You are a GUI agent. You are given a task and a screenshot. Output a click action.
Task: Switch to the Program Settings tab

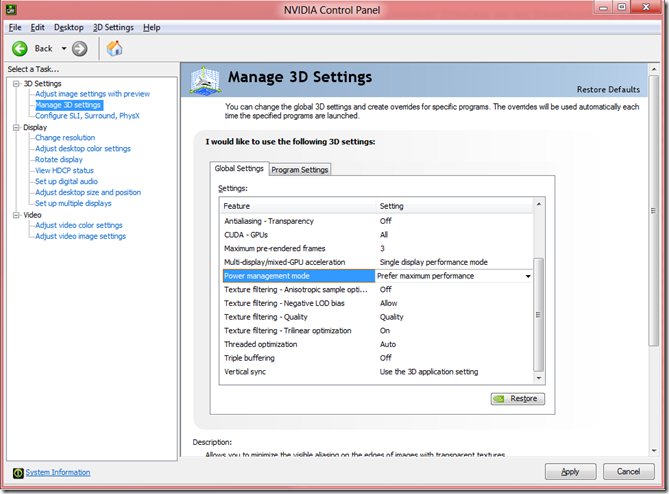tap(300, 170)
